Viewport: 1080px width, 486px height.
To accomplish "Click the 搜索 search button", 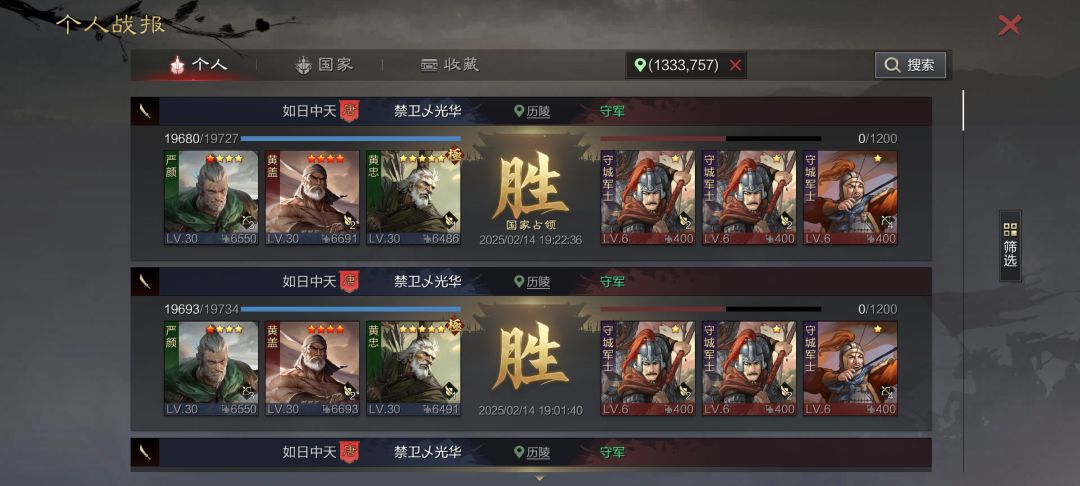I will coord(910,65).
